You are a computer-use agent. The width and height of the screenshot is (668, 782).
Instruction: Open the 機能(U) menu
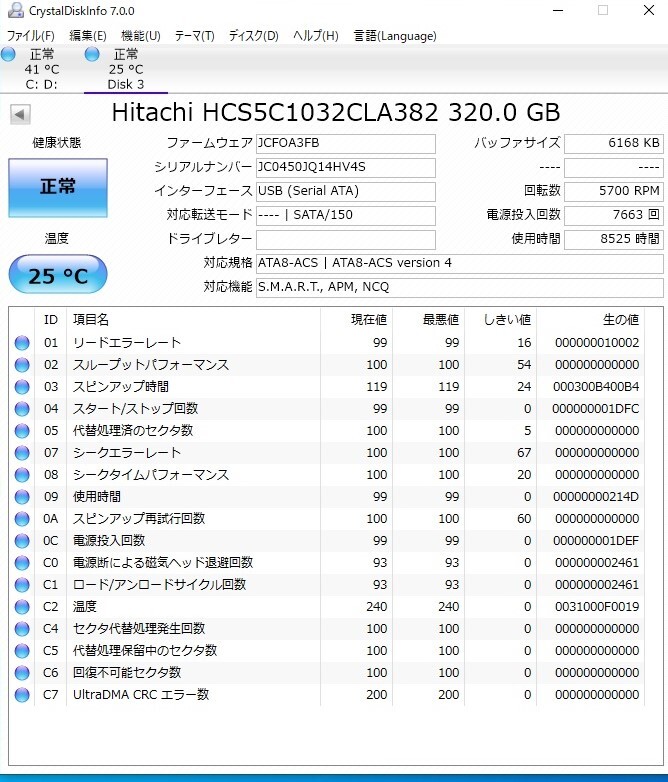click(141, 36)
